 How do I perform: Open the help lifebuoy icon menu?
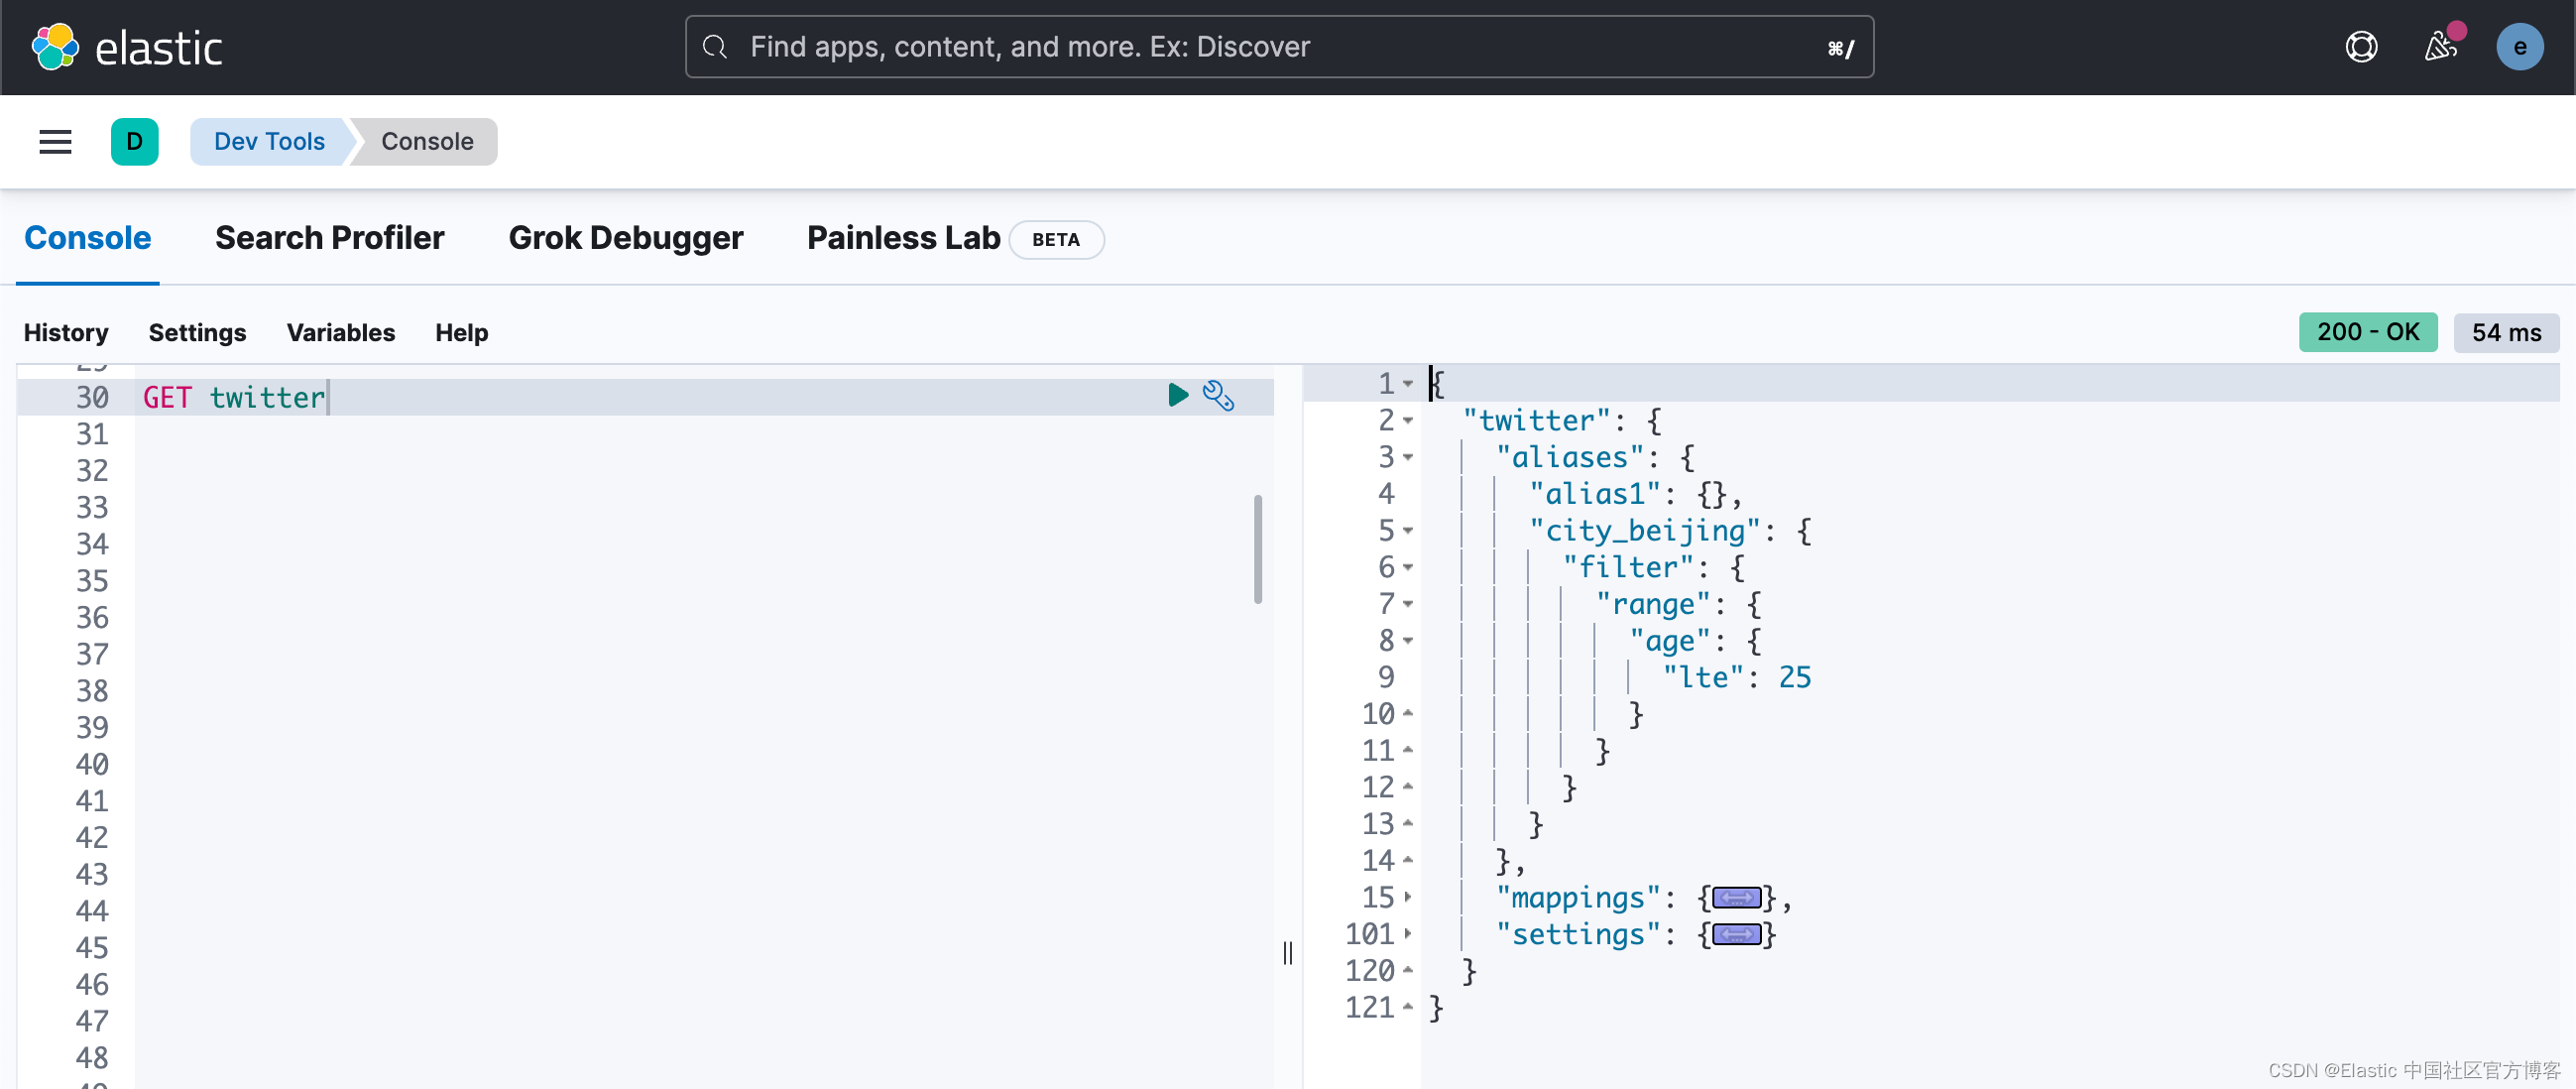click(2360, 47)
